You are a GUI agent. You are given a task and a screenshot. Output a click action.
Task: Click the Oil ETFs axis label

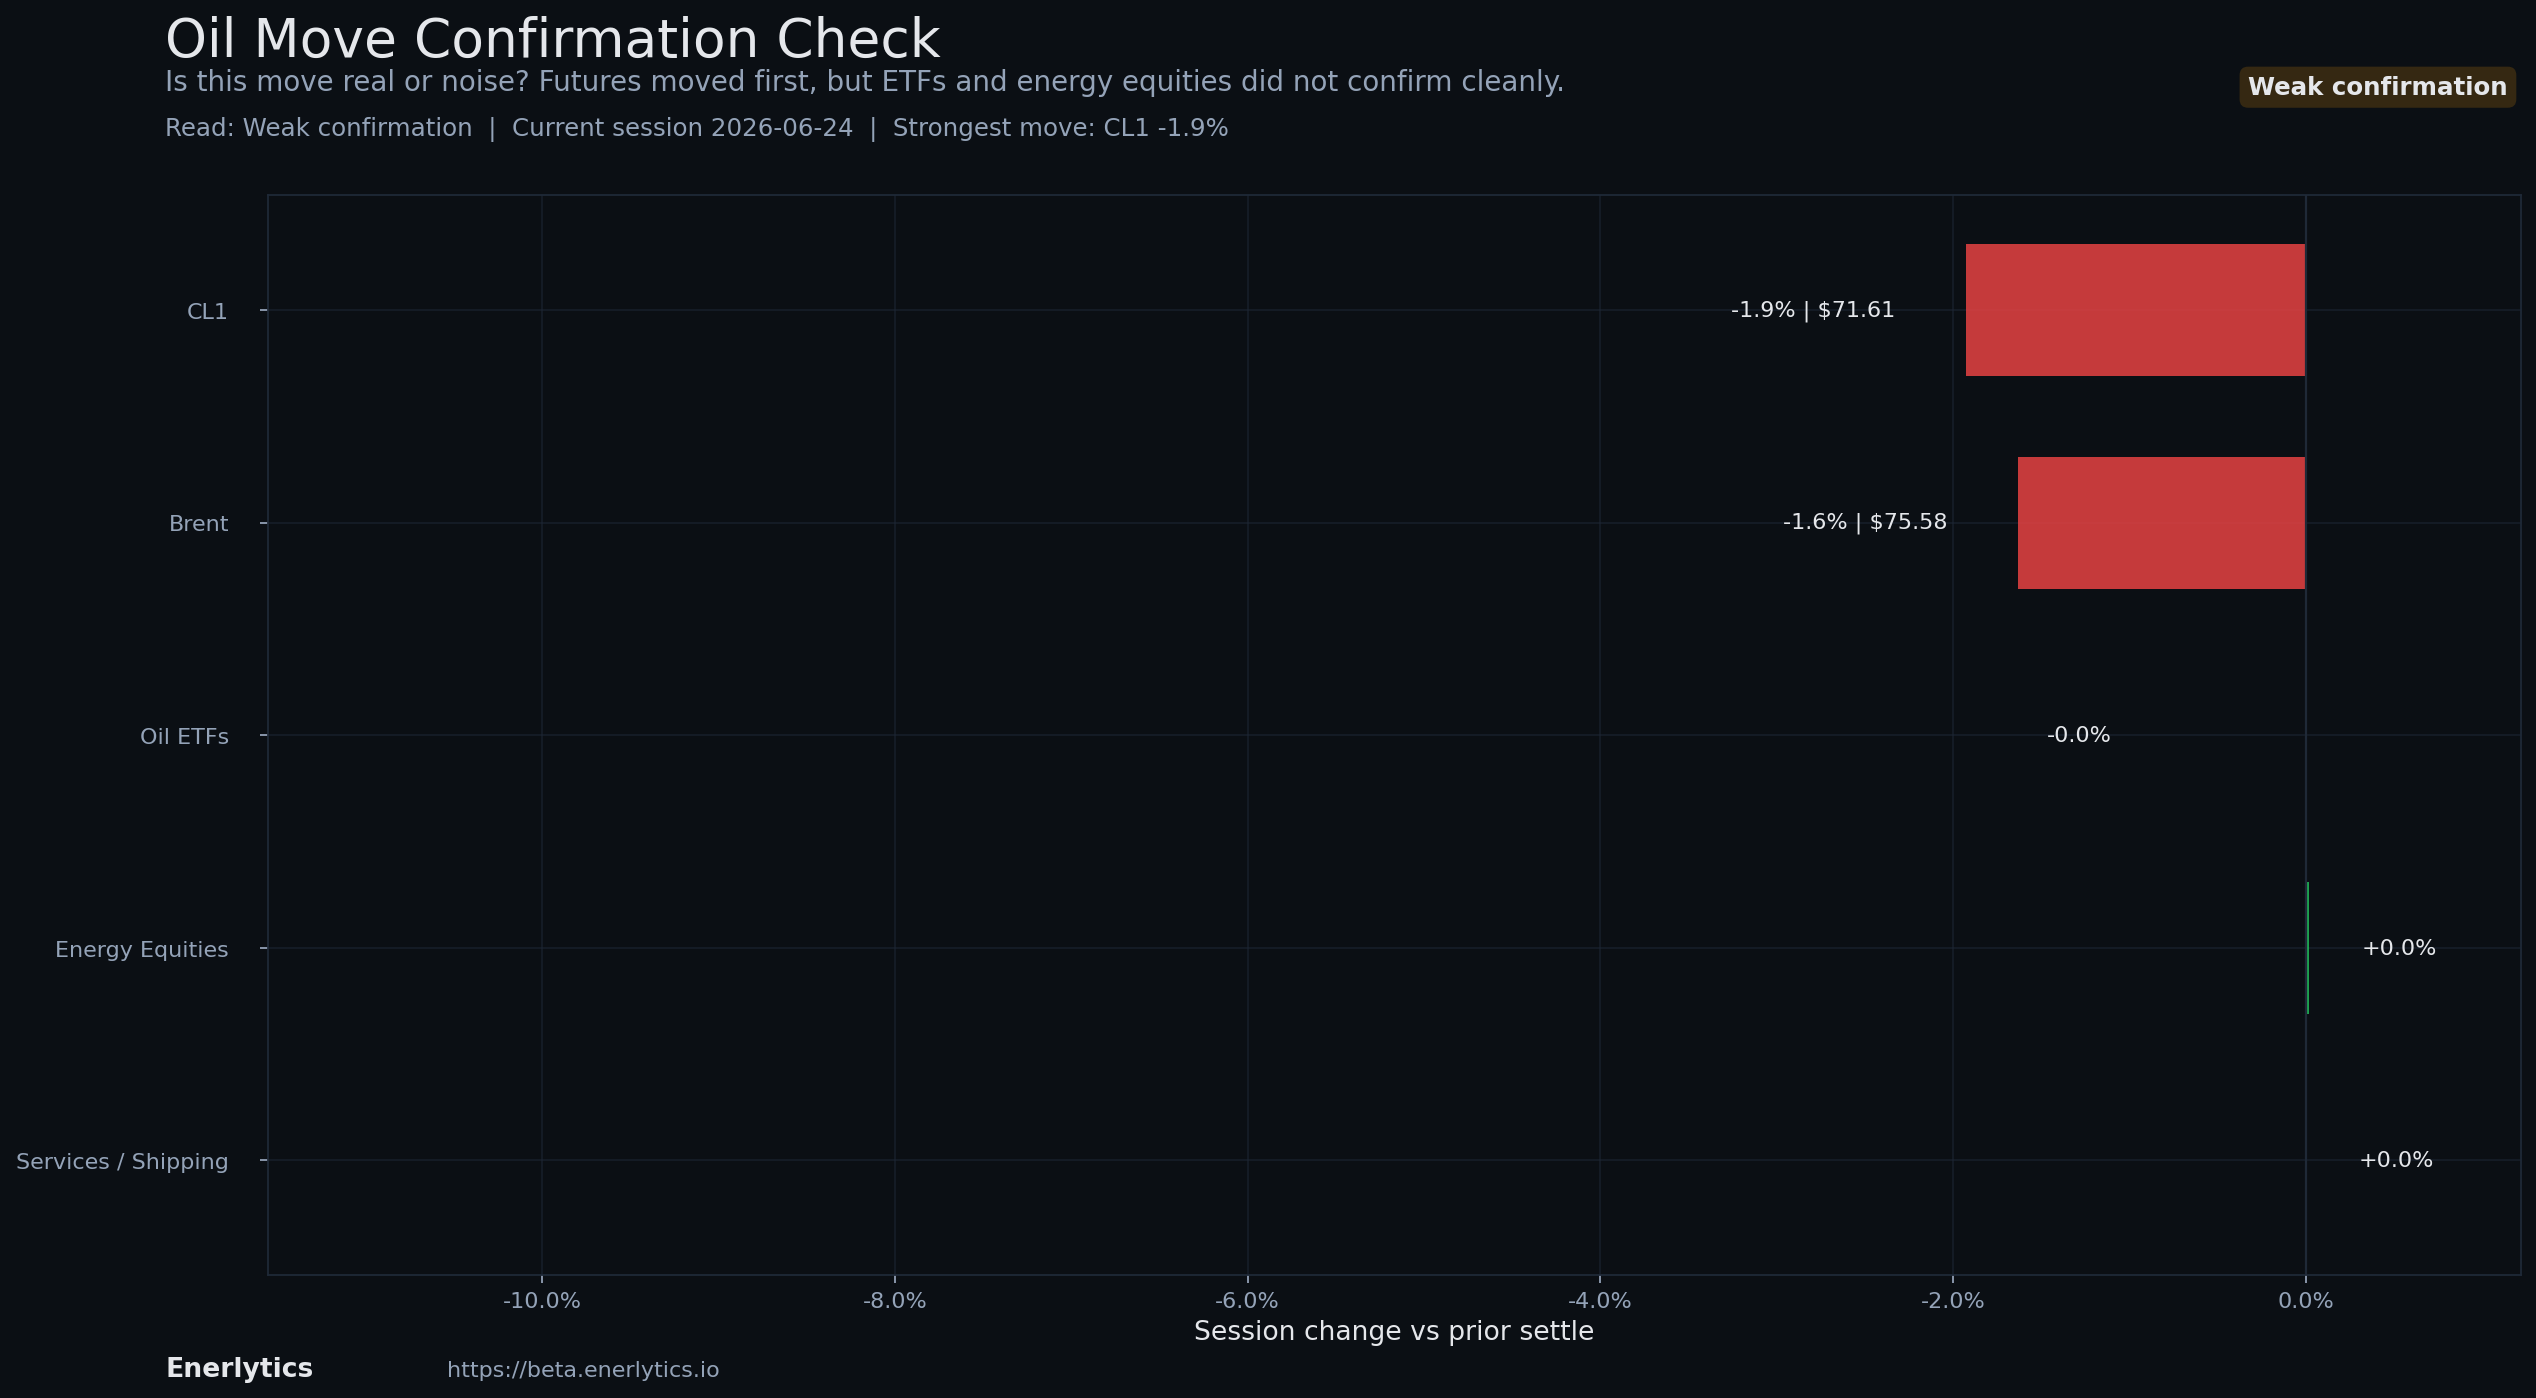pyautogui.click(x=184, y=737)
